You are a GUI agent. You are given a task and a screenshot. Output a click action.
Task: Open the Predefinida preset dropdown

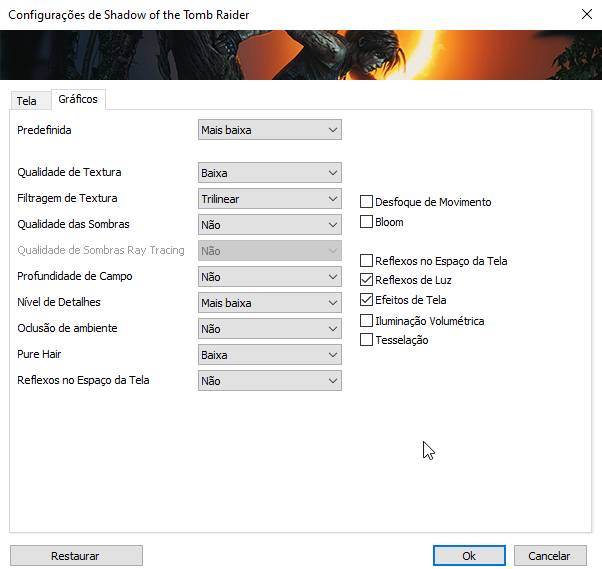coord(269,129)
